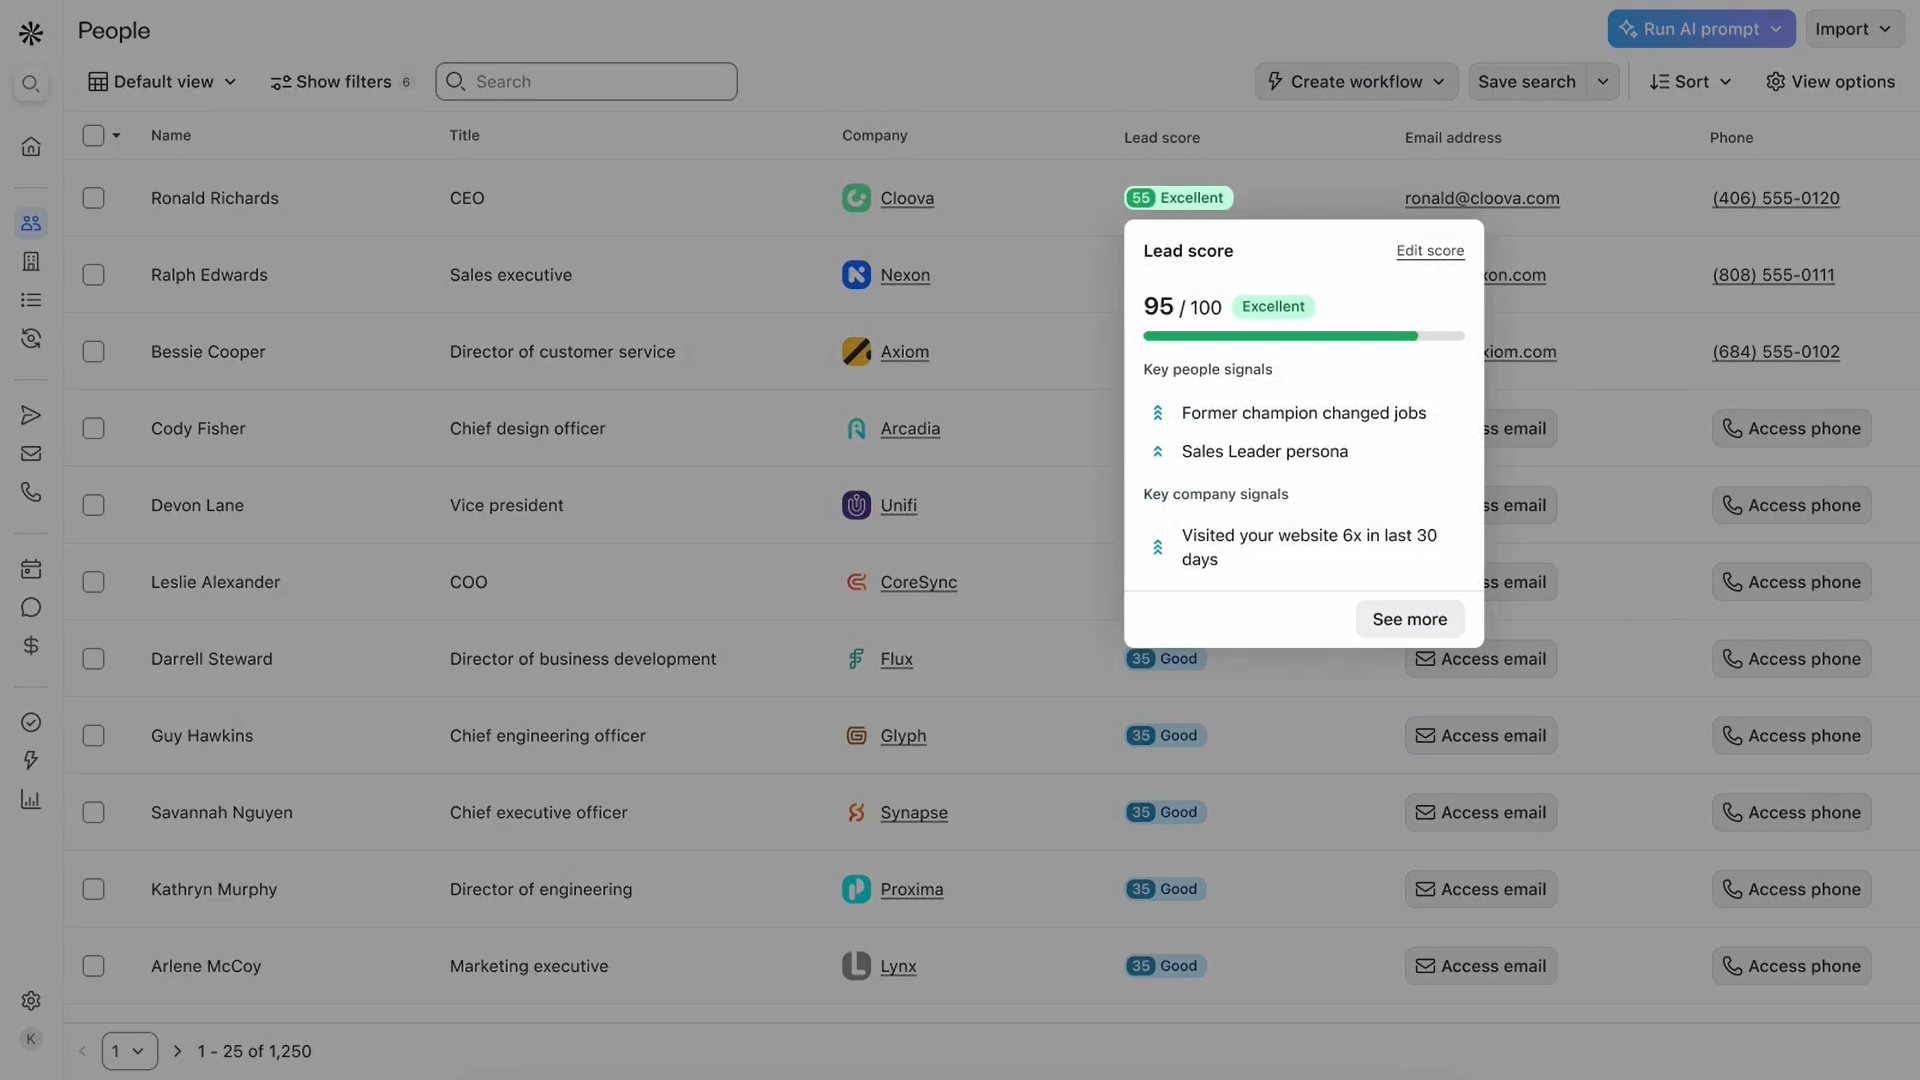Image resolution: width=1920 pixels, height=1080 pixels.
Task: Open the Lists panel from the sidebar
Action: (31, 300)
